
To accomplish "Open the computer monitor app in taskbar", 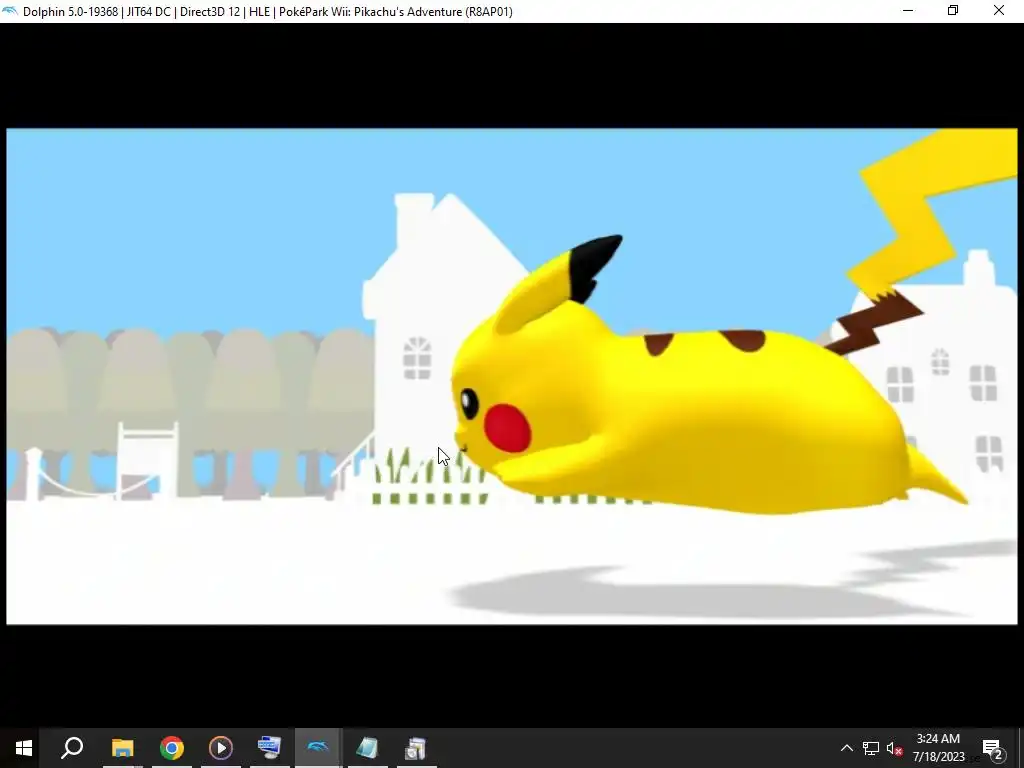I will click(x=269, y=748).
